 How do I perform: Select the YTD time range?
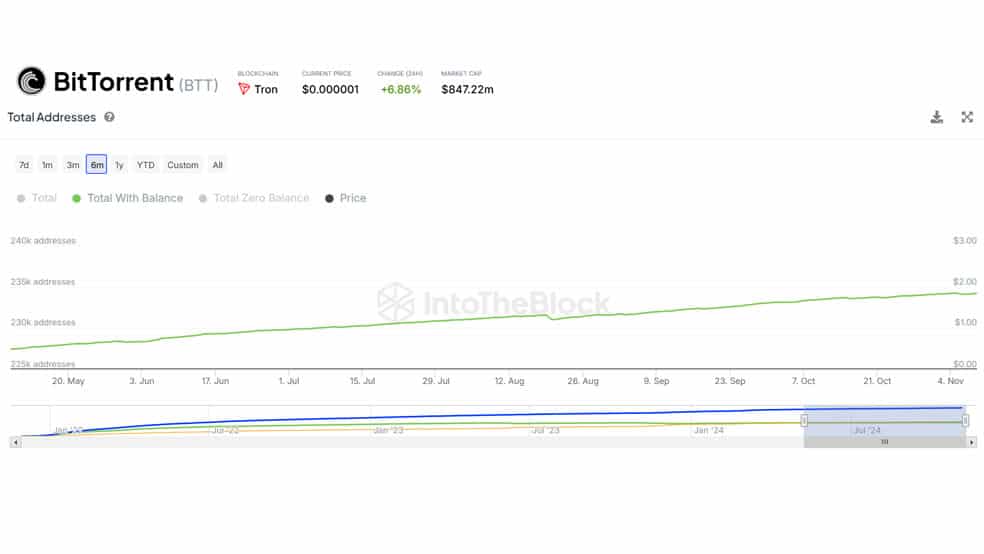(x=146, y=165)
